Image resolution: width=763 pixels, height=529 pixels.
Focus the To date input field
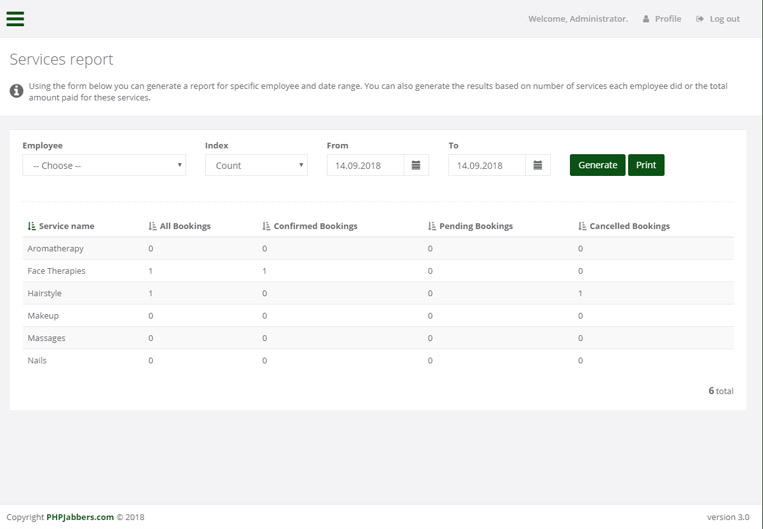pyautogui.click(x=487, y=165)
